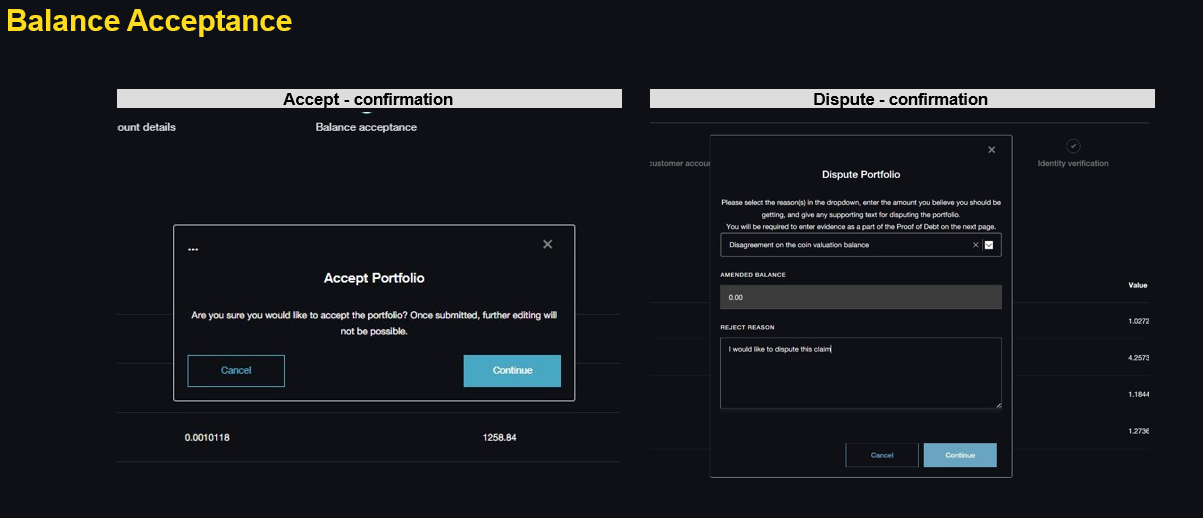Image resolution: width=1203 pixels, height=518 pixels.
Task: Click the 1258.84 value in the table
Action: tap(499, 438)
